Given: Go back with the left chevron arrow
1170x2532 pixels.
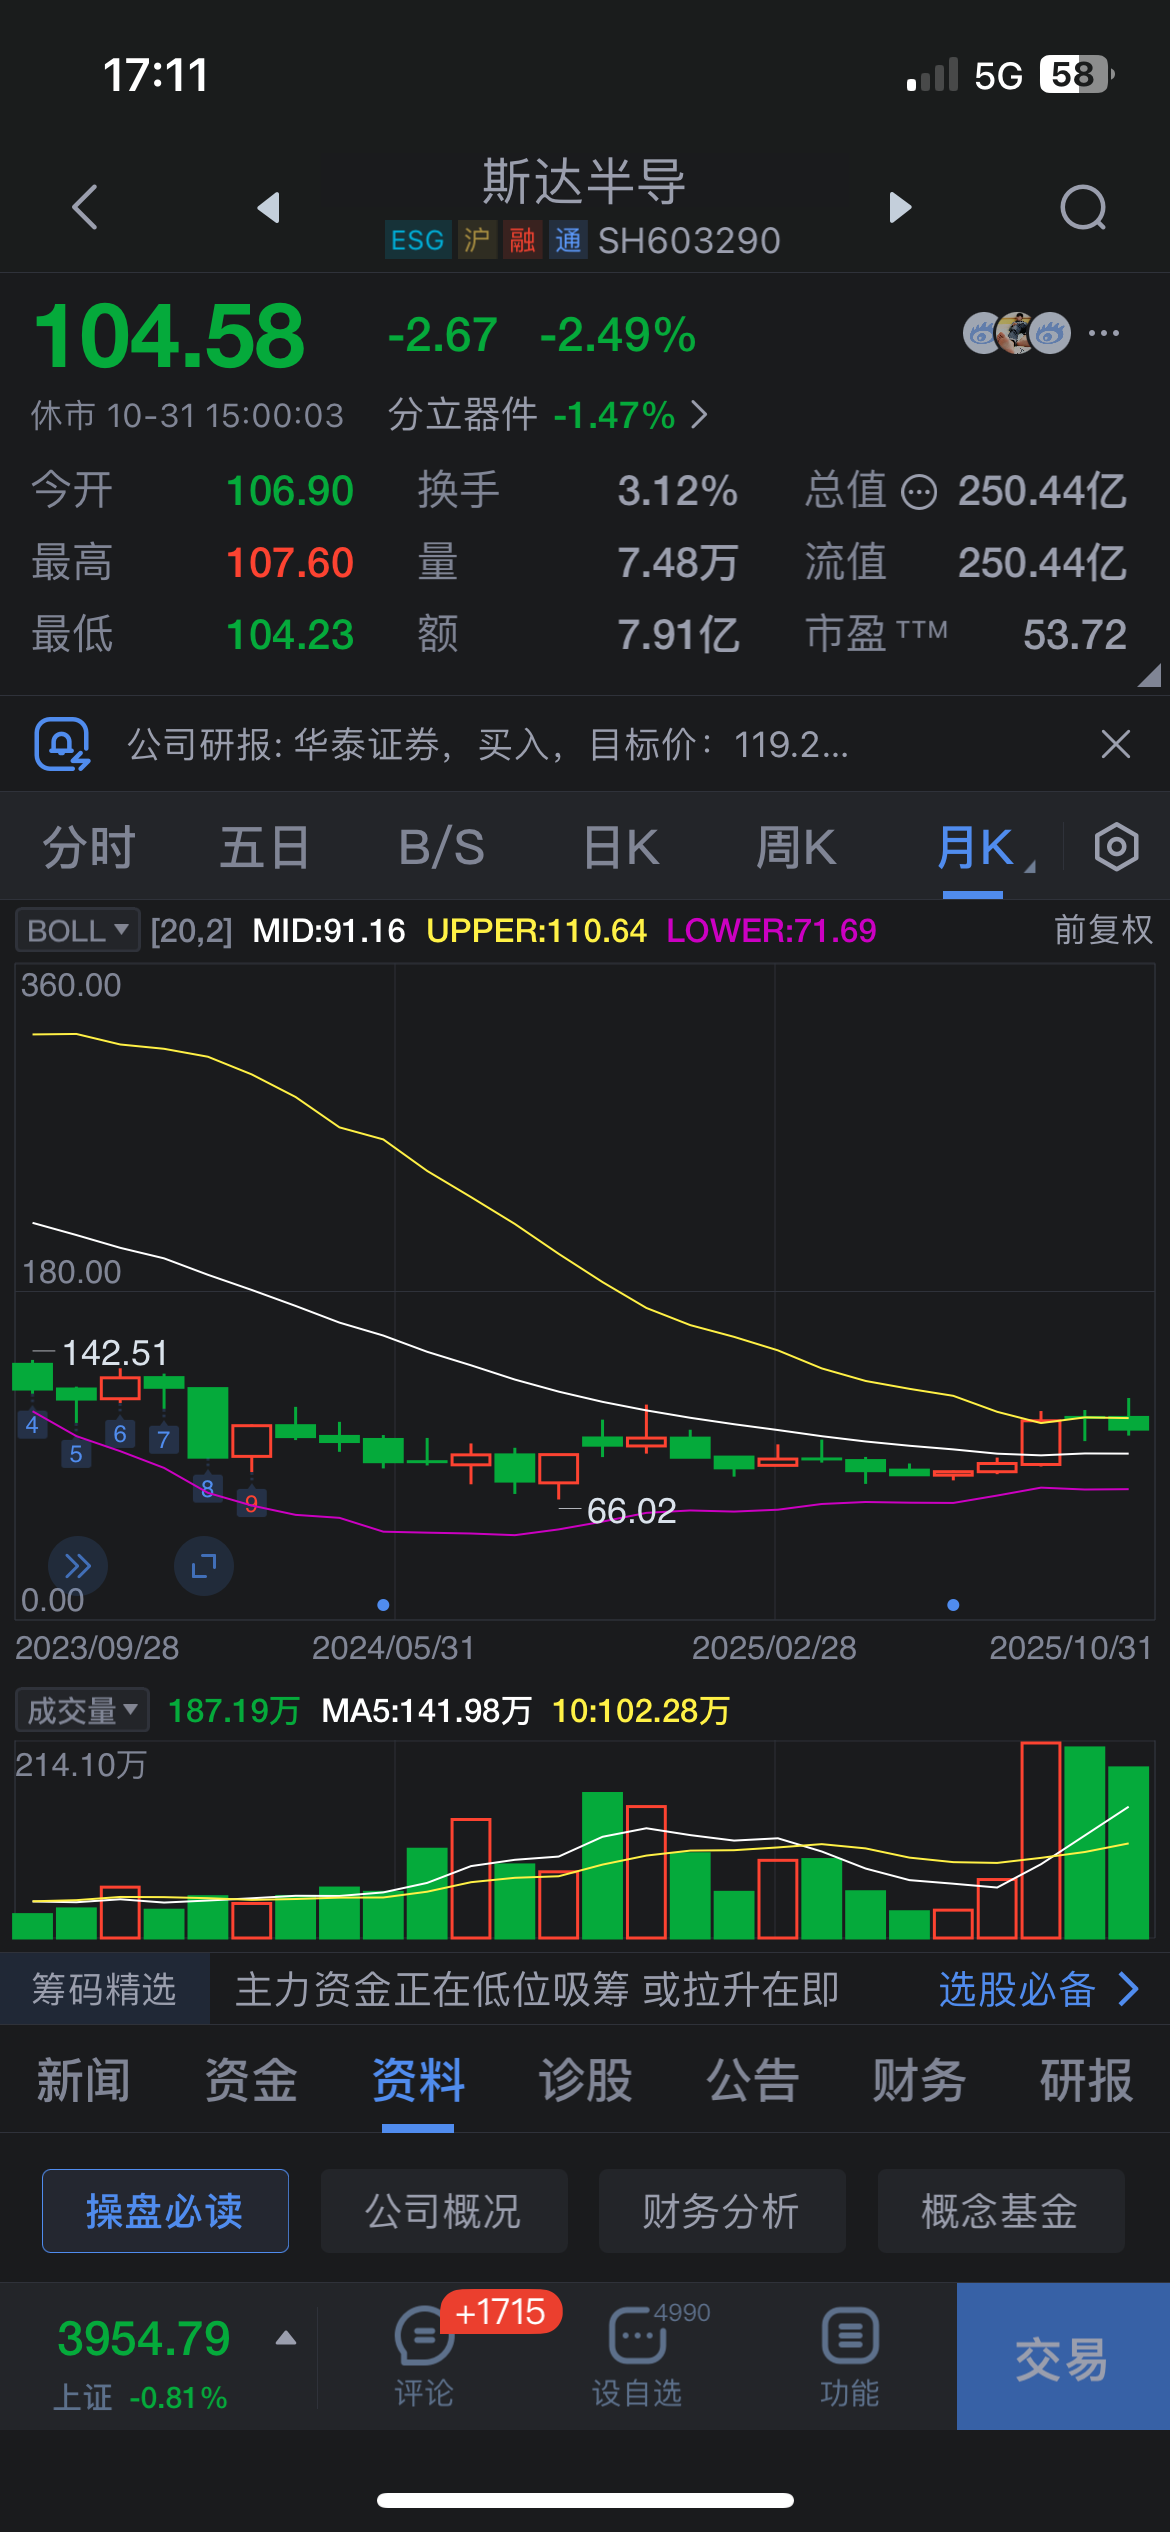Looking at the screenshot, I should [86, 207].
